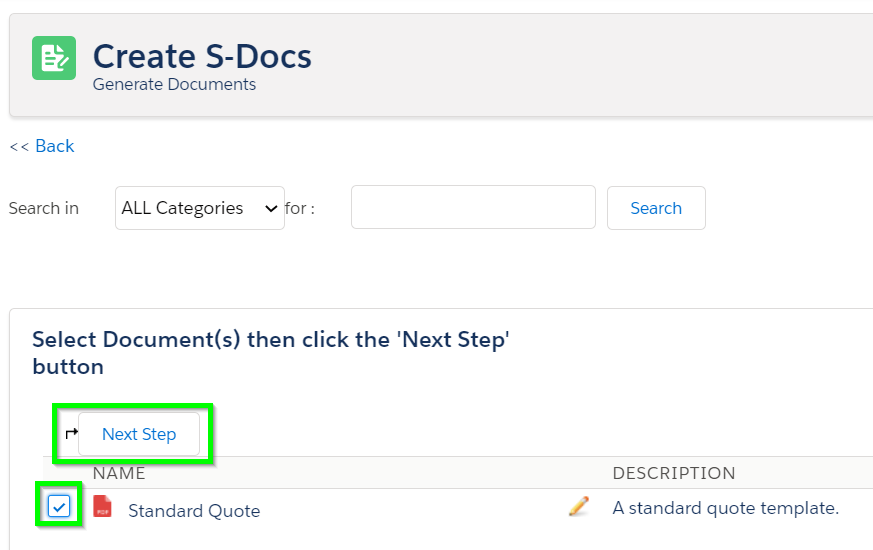Click 'A standard quote template.' description text

725,508
